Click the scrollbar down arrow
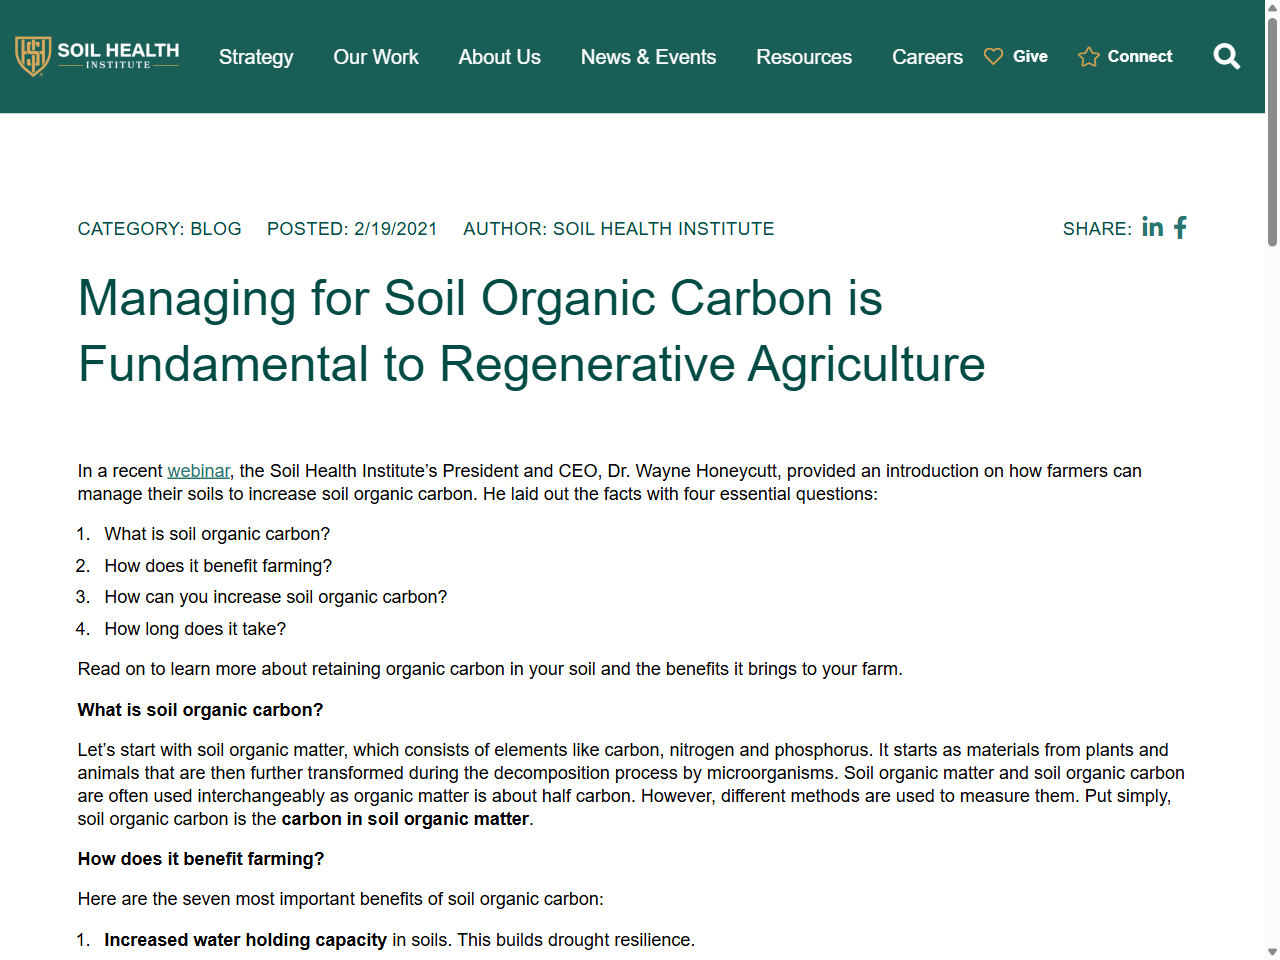 click(x=1271, y=950)
